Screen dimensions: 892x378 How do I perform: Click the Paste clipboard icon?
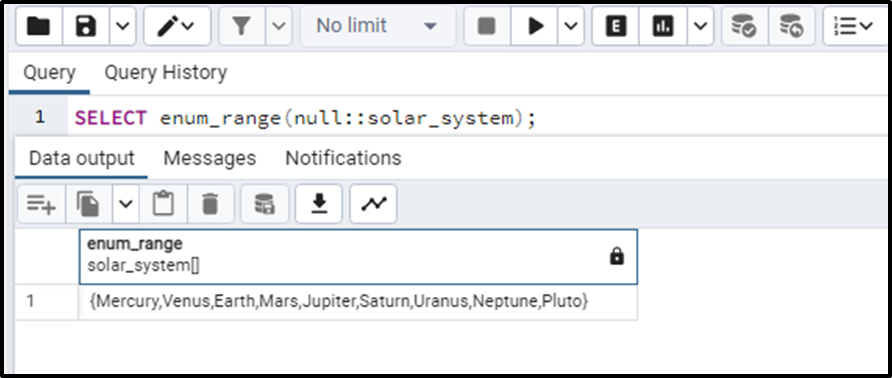(x=163, y=204)
